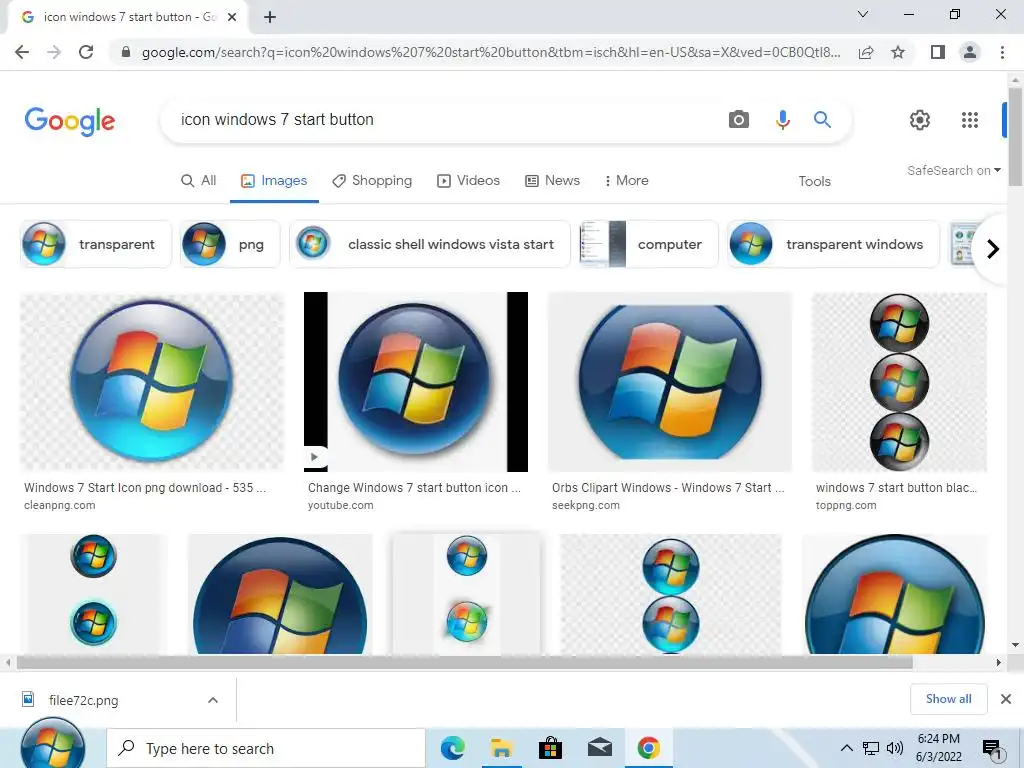The height and width of the screenshot is (768, 1024).
Task: Open a new tab with the plus button
Action: tap(270, 17)
